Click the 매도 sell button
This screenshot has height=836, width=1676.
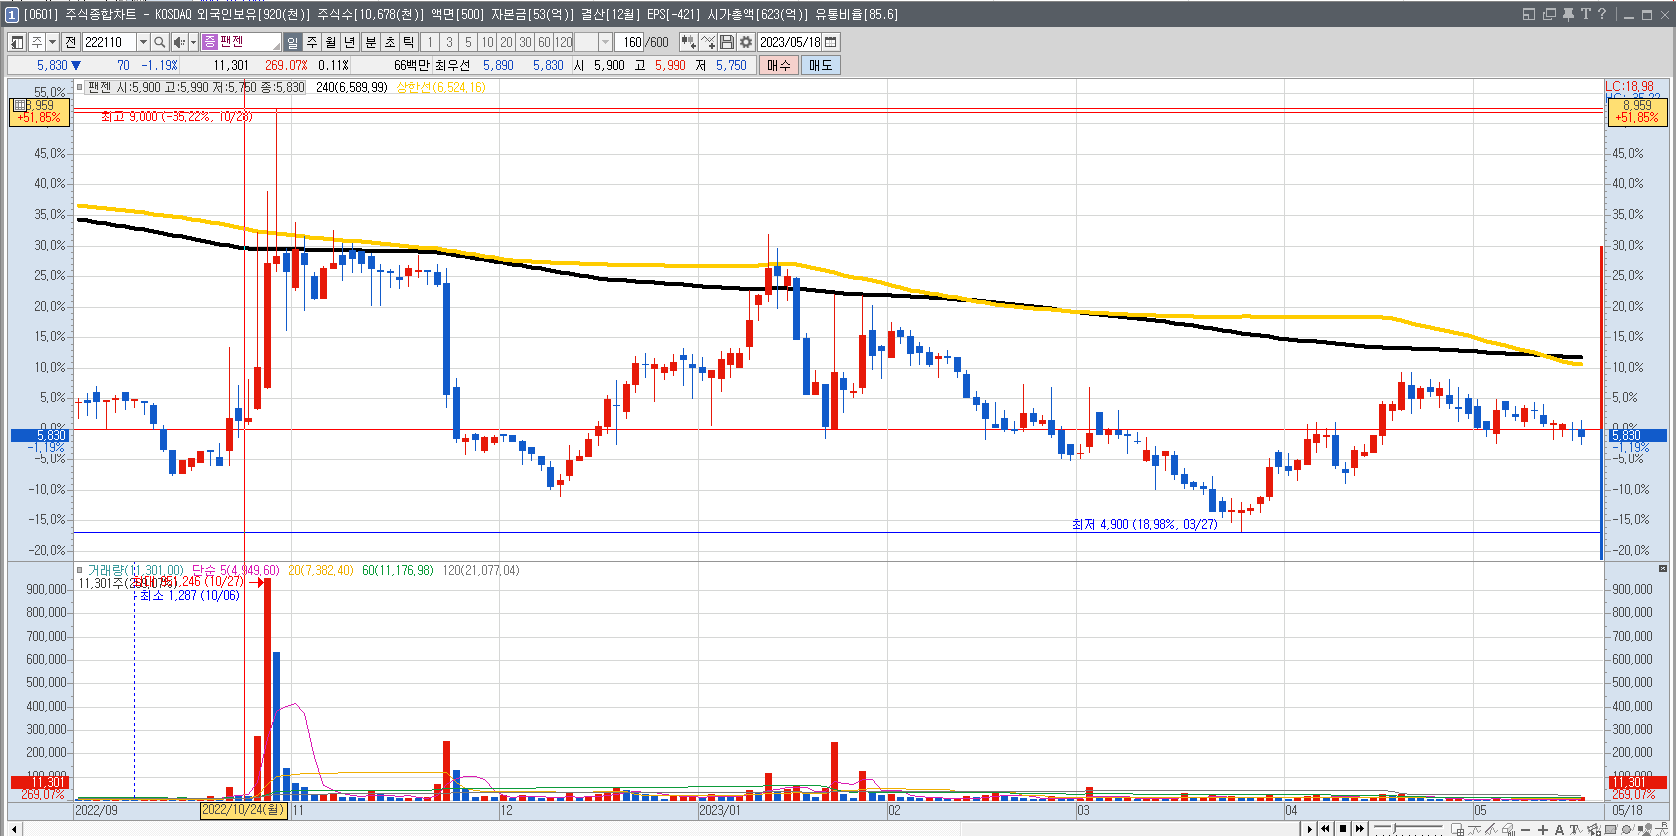click(x=821, y=65)
